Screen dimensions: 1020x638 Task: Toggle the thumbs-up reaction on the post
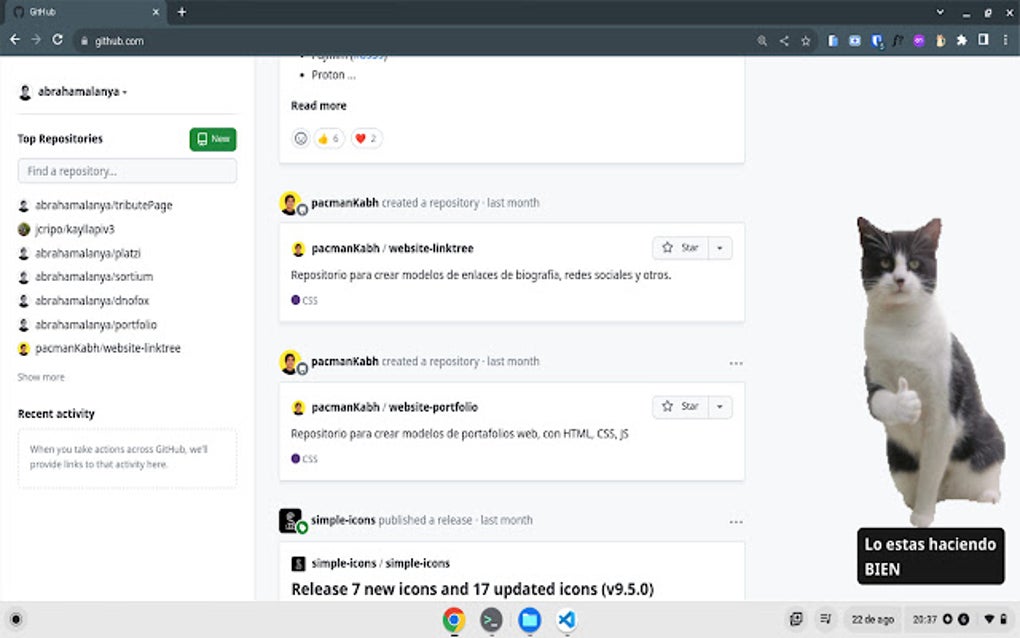327,138
